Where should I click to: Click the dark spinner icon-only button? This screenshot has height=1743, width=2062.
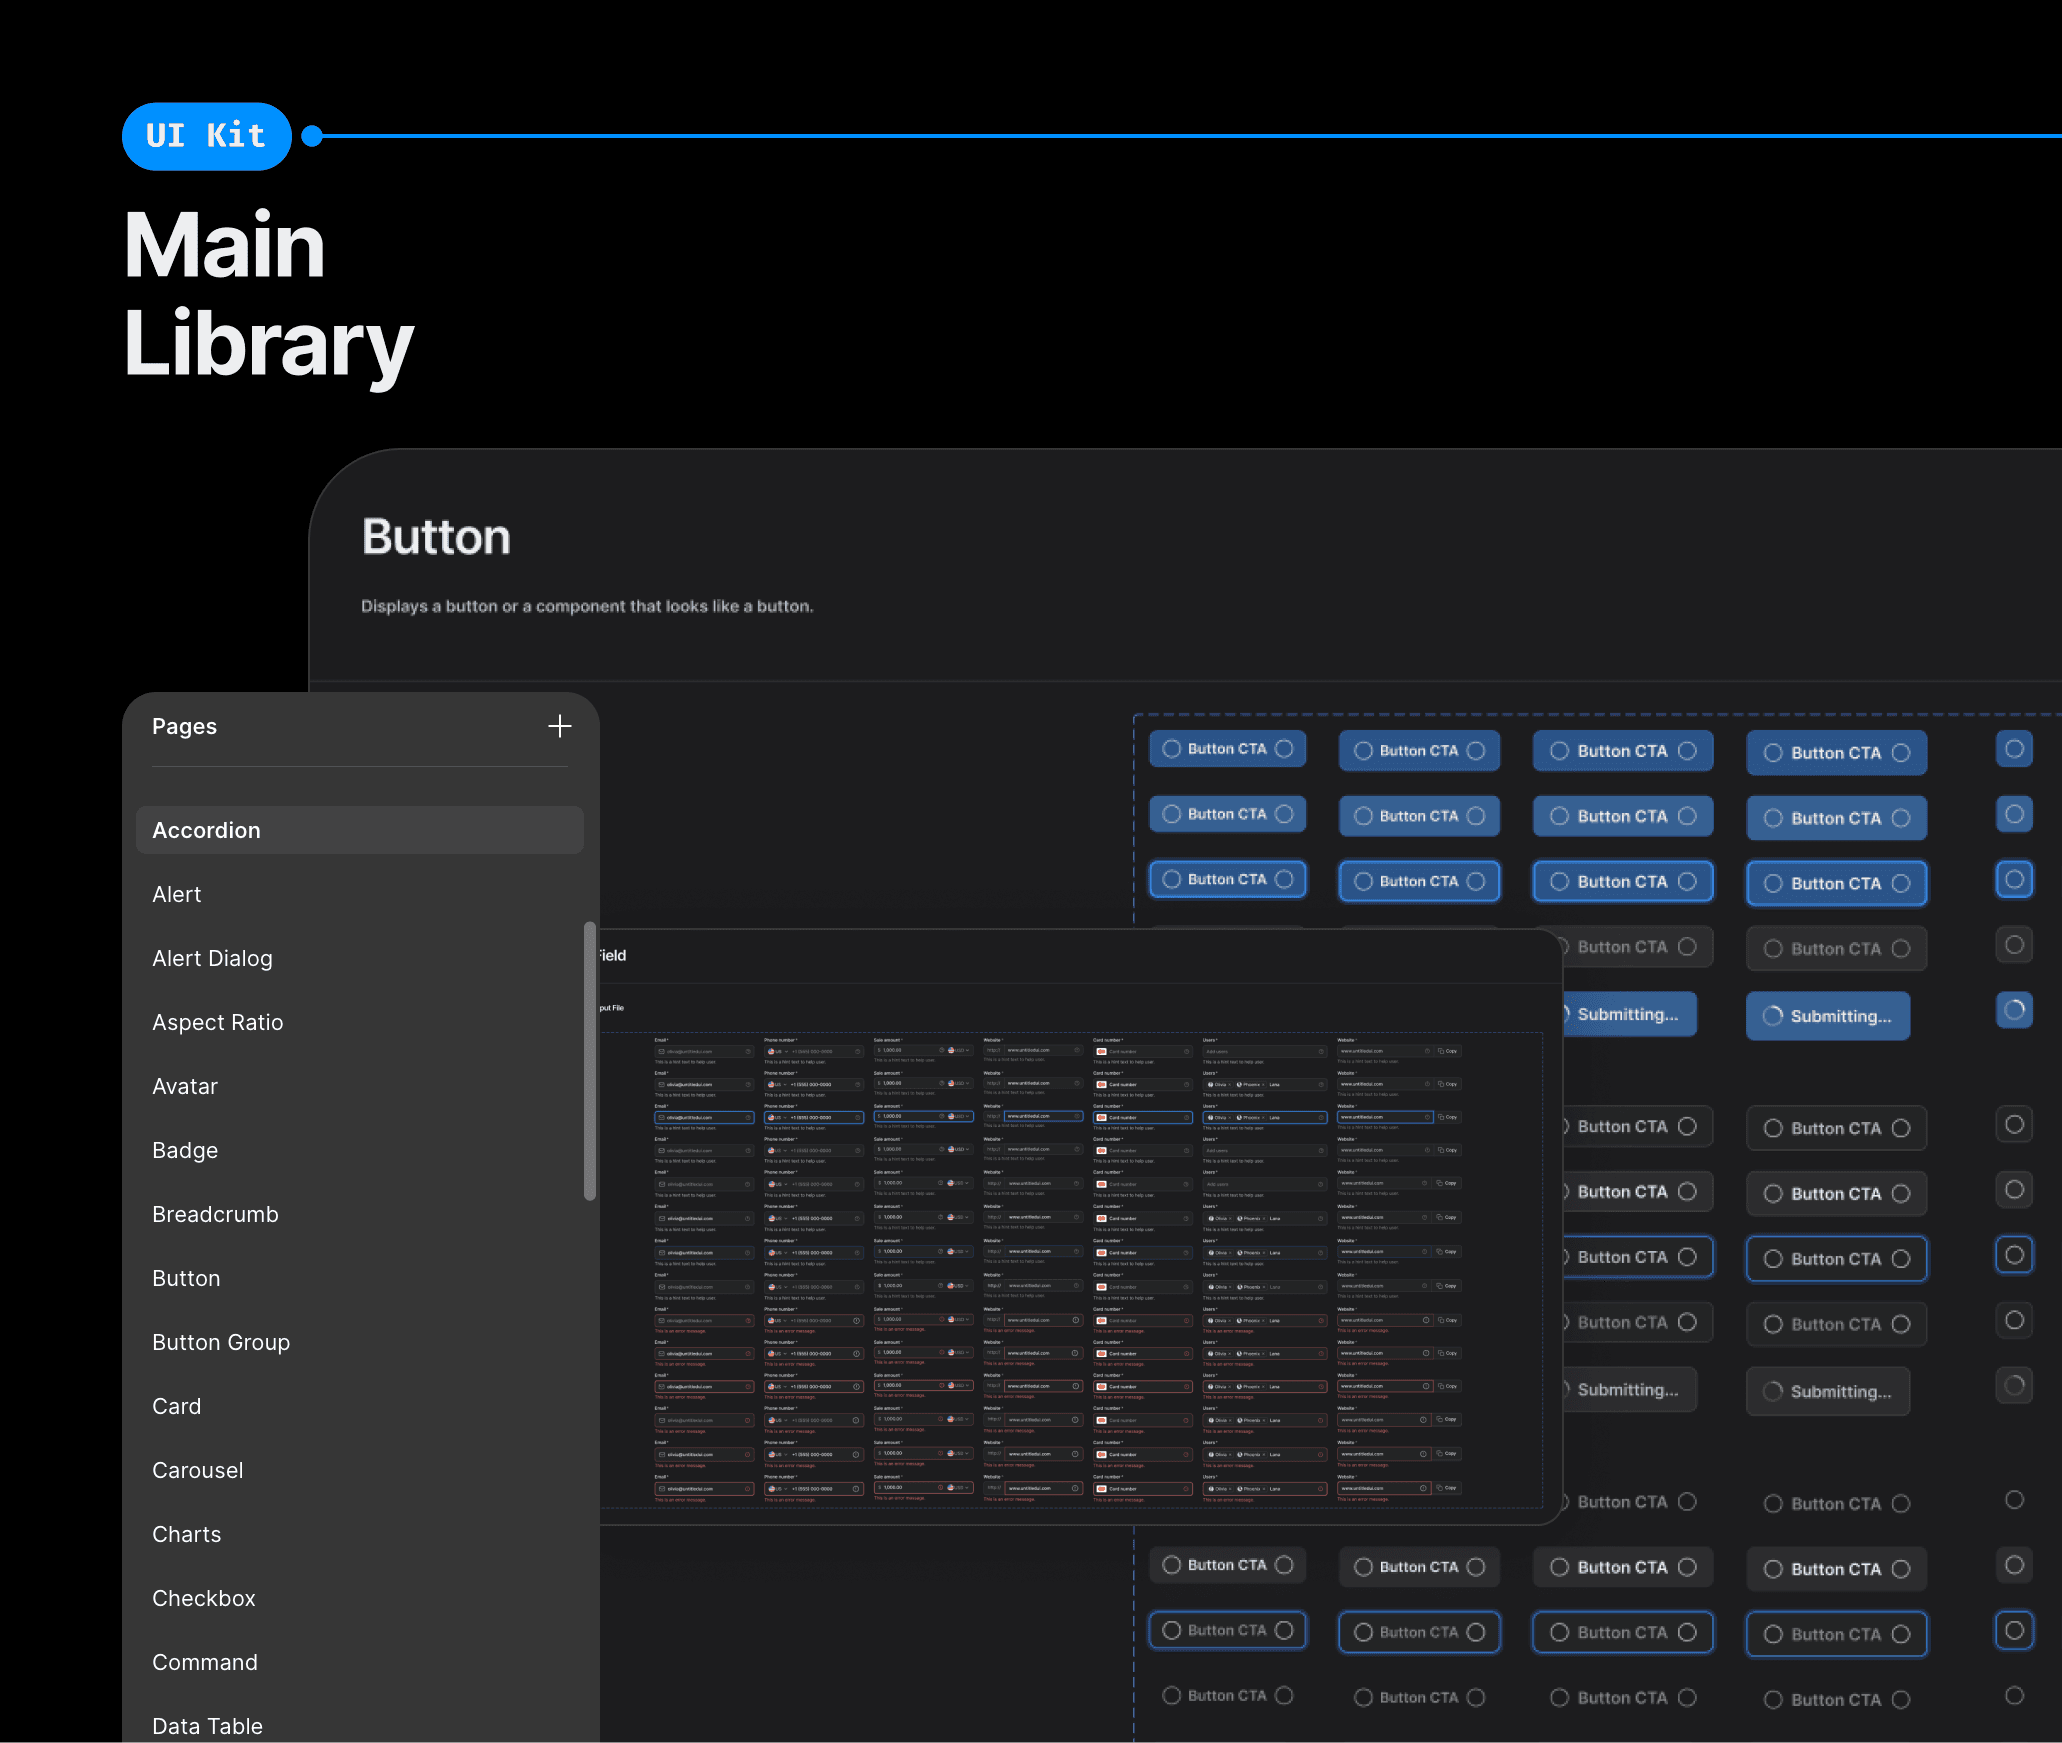pyautogui.click(x=2014, y=1386)
